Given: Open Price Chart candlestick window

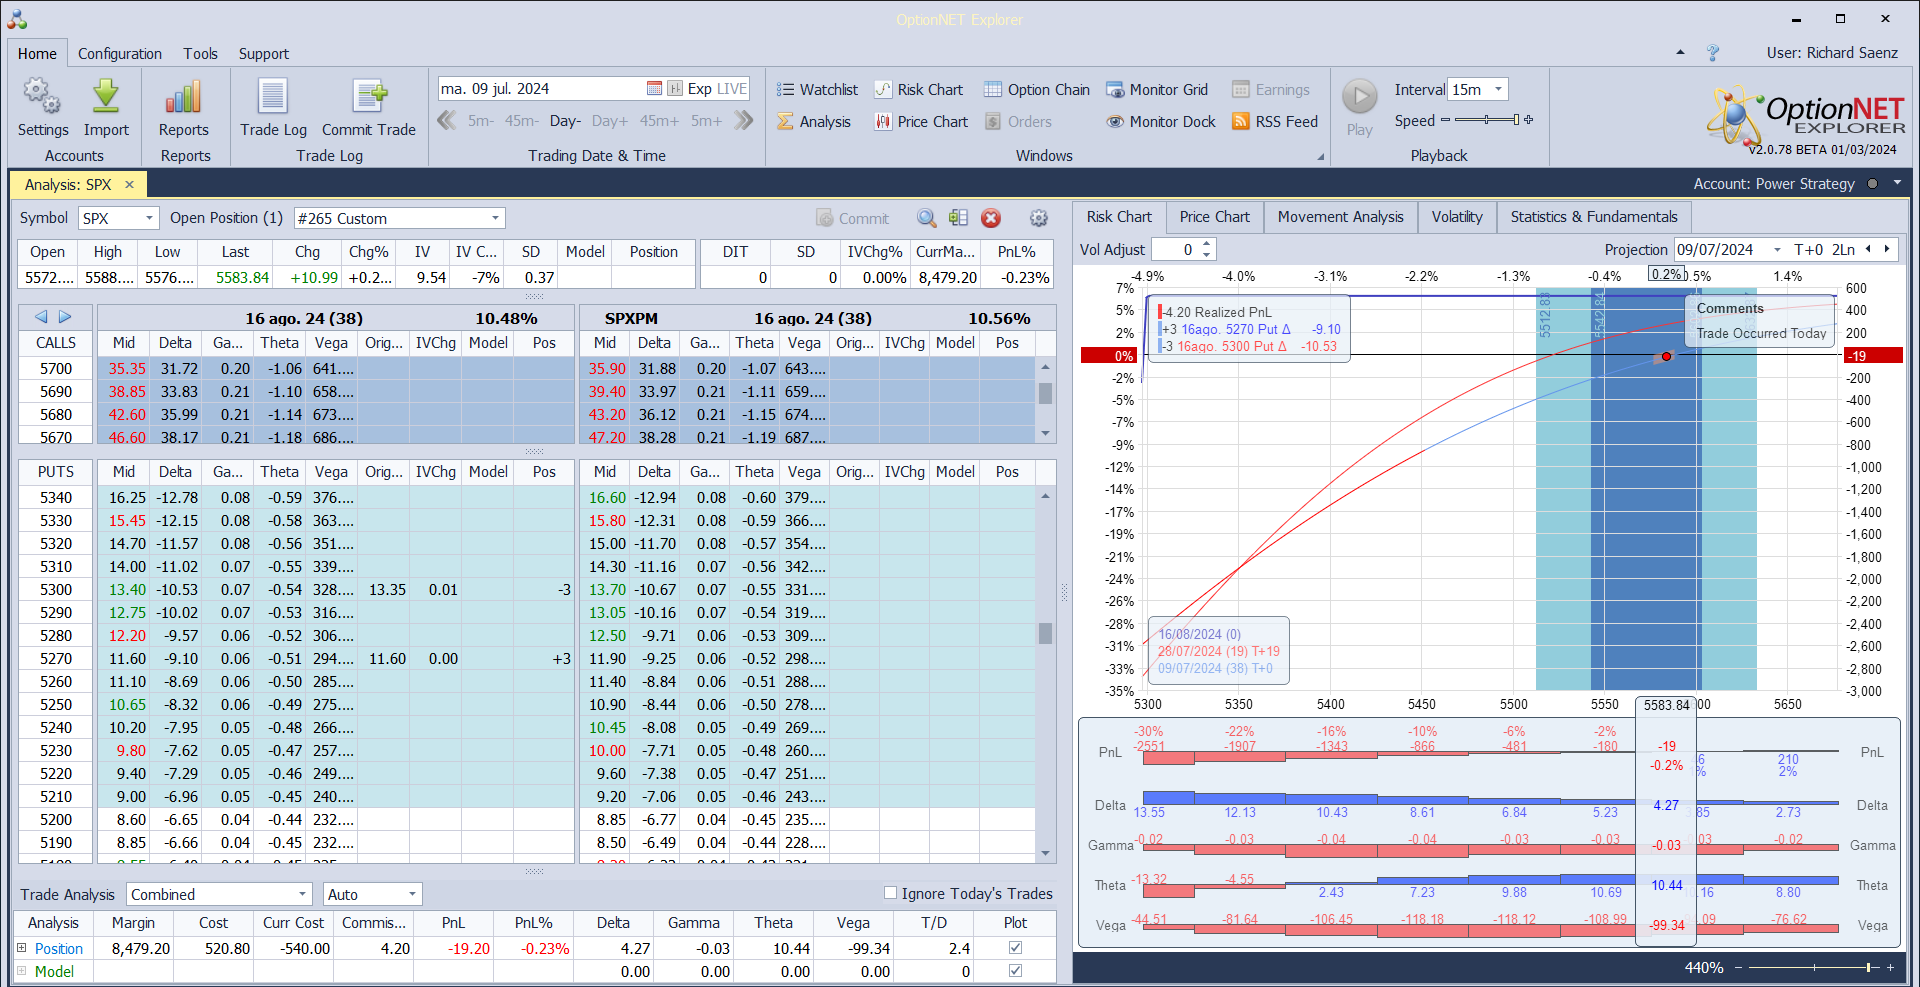Looking at the screenshot, I should 921,122.
